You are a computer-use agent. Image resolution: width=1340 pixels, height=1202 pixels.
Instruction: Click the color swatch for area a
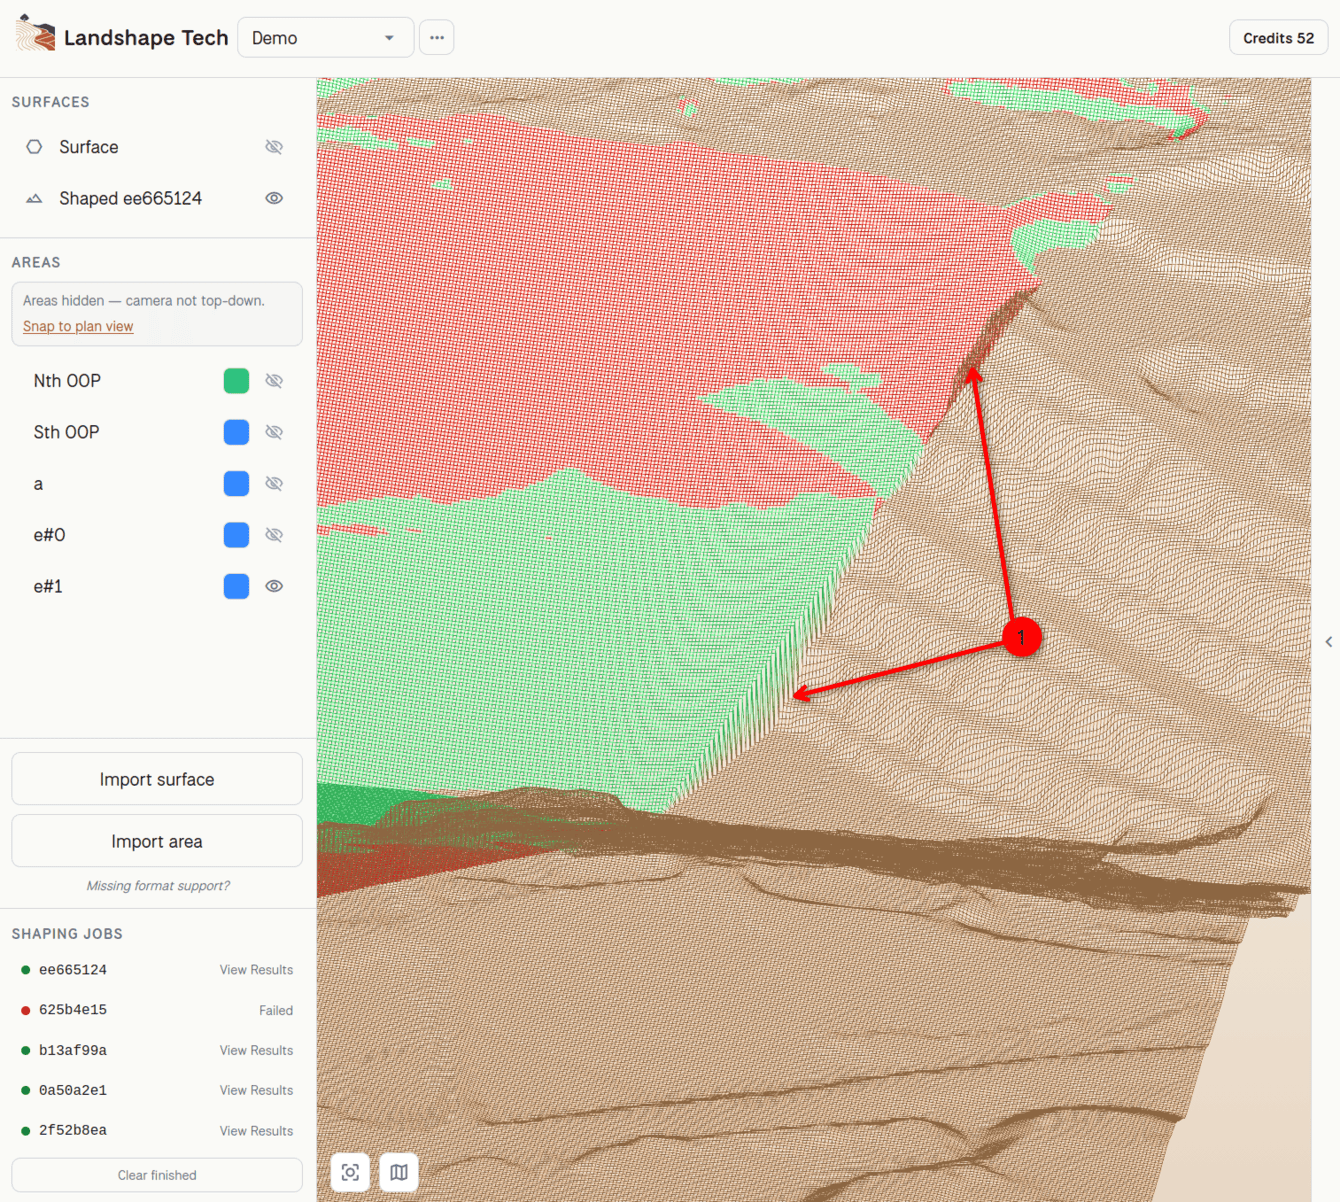[236, 484]
